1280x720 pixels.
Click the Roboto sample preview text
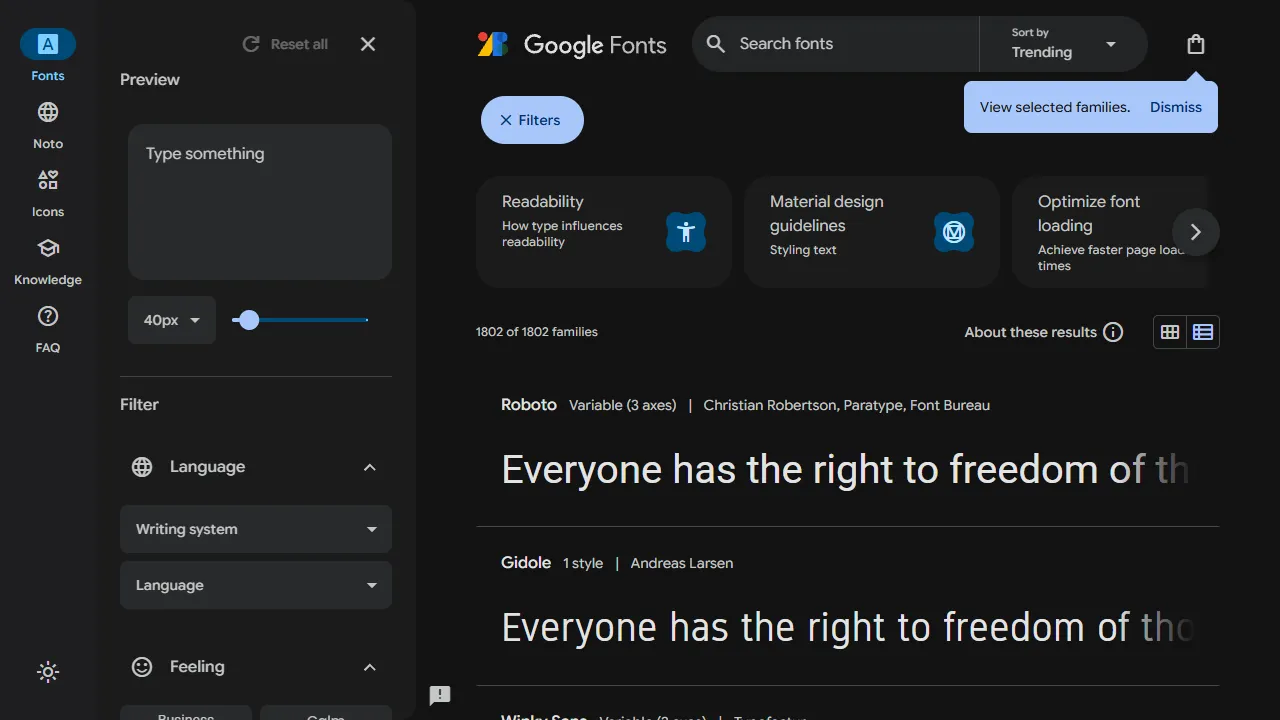(x=846, y=470)
